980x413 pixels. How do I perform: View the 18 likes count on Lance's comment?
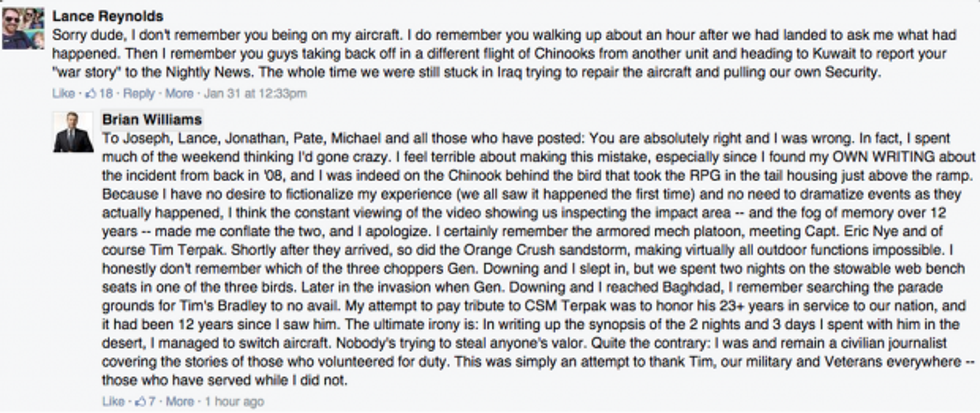pyautogui.click(x=105, y=93)
